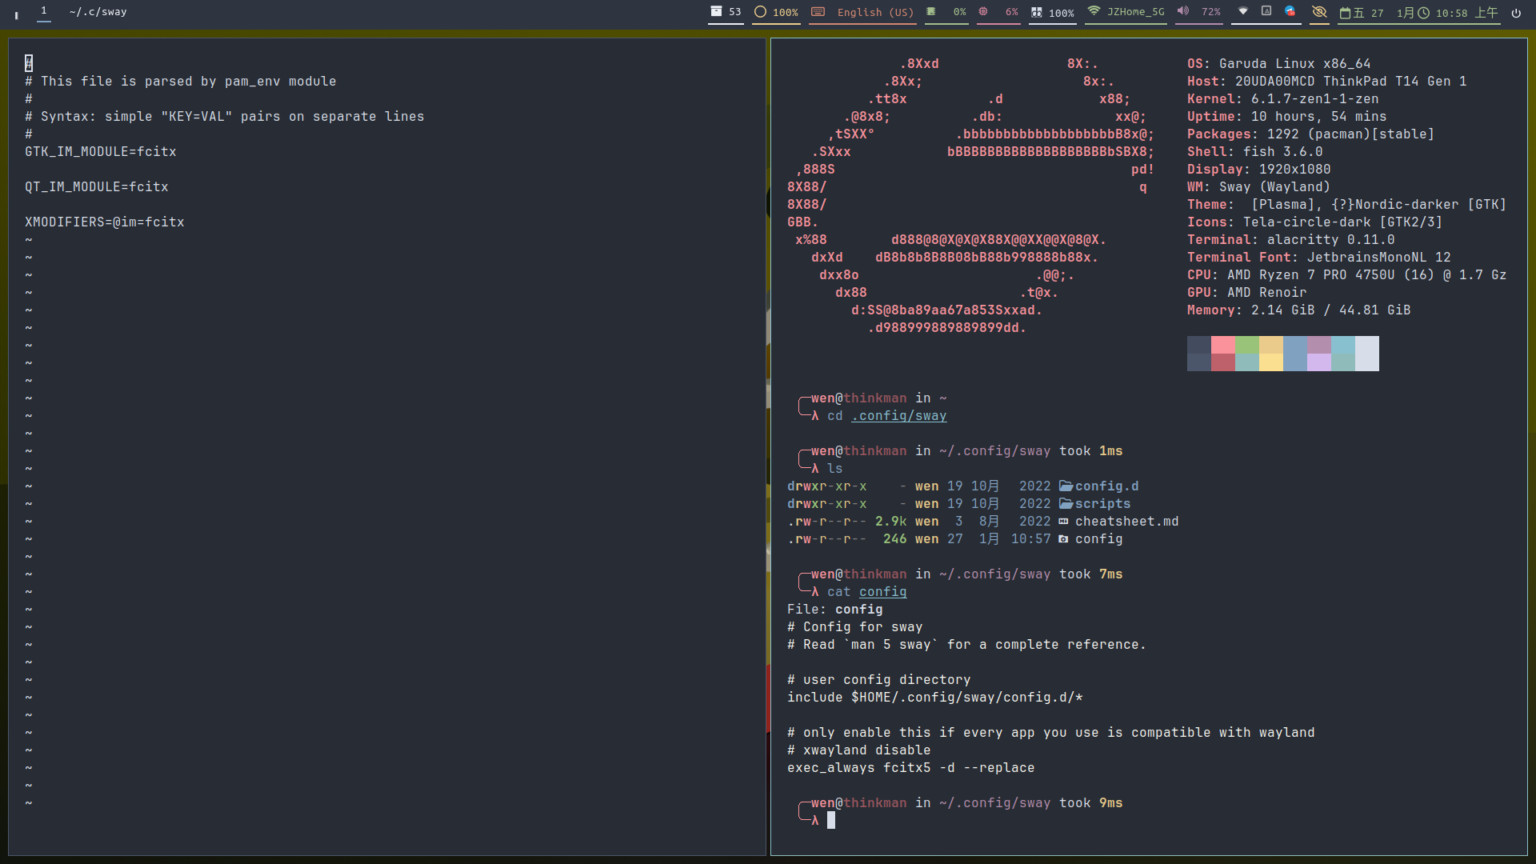Toggle the fcitx input method tray icon
The width and height of the screenshot is (1536, 864).
click(1266, 11)
